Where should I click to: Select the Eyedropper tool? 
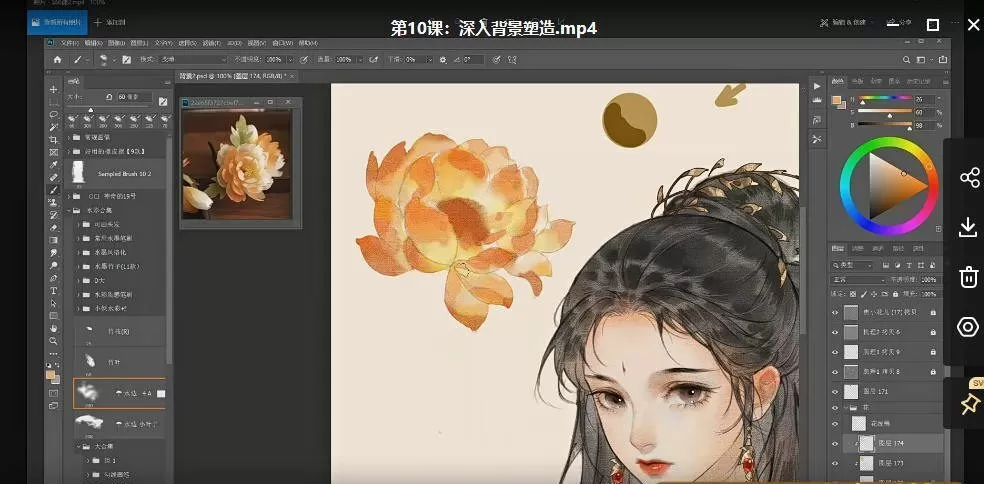(53, 164)
